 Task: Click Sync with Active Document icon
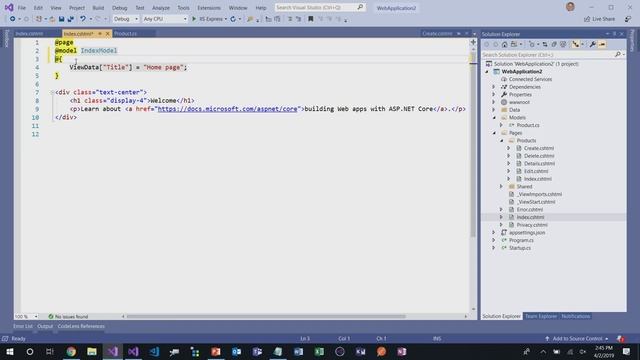tap(544, 44)
